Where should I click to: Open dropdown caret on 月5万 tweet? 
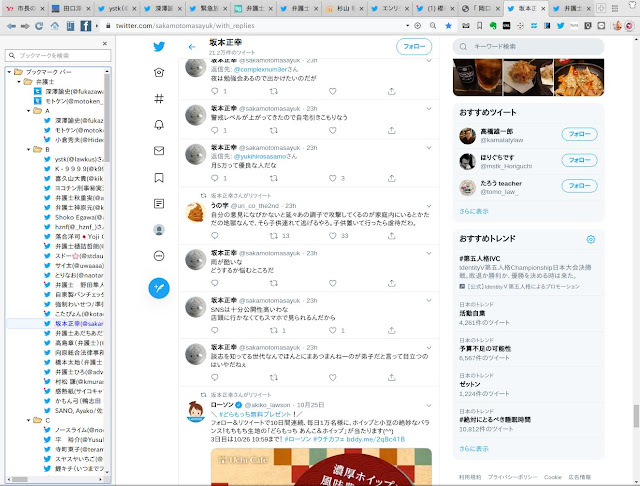(429, 148)
